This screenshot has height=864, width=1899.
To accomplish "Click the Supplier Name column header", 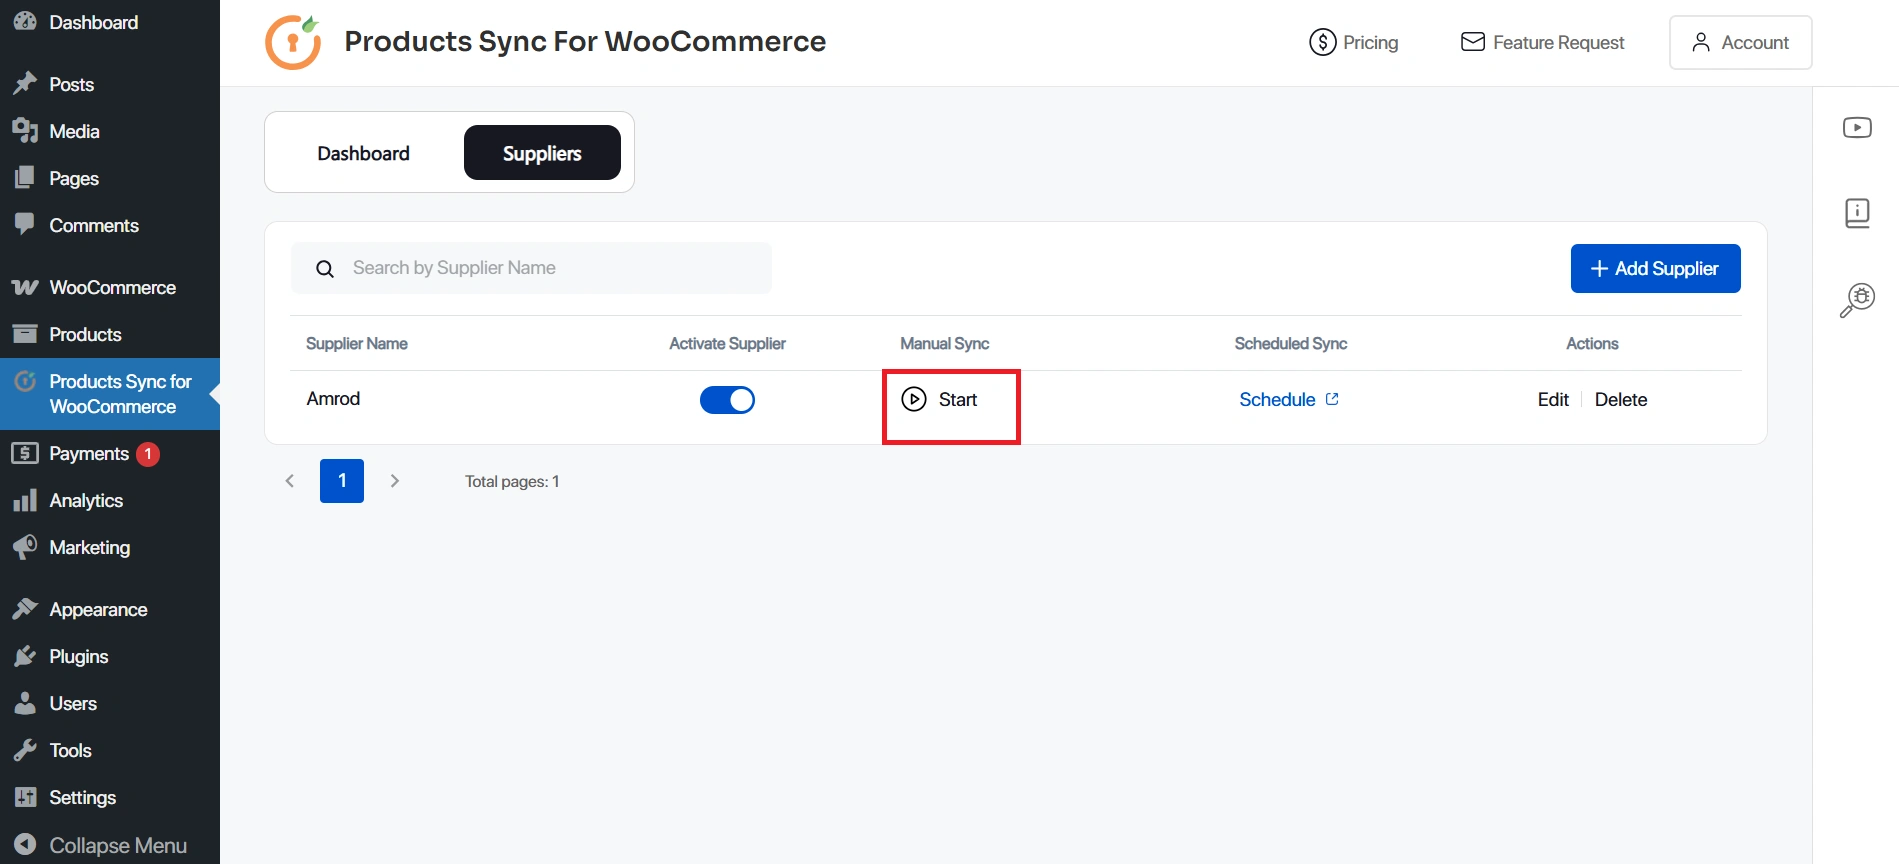I will click(x=357, y=343).
